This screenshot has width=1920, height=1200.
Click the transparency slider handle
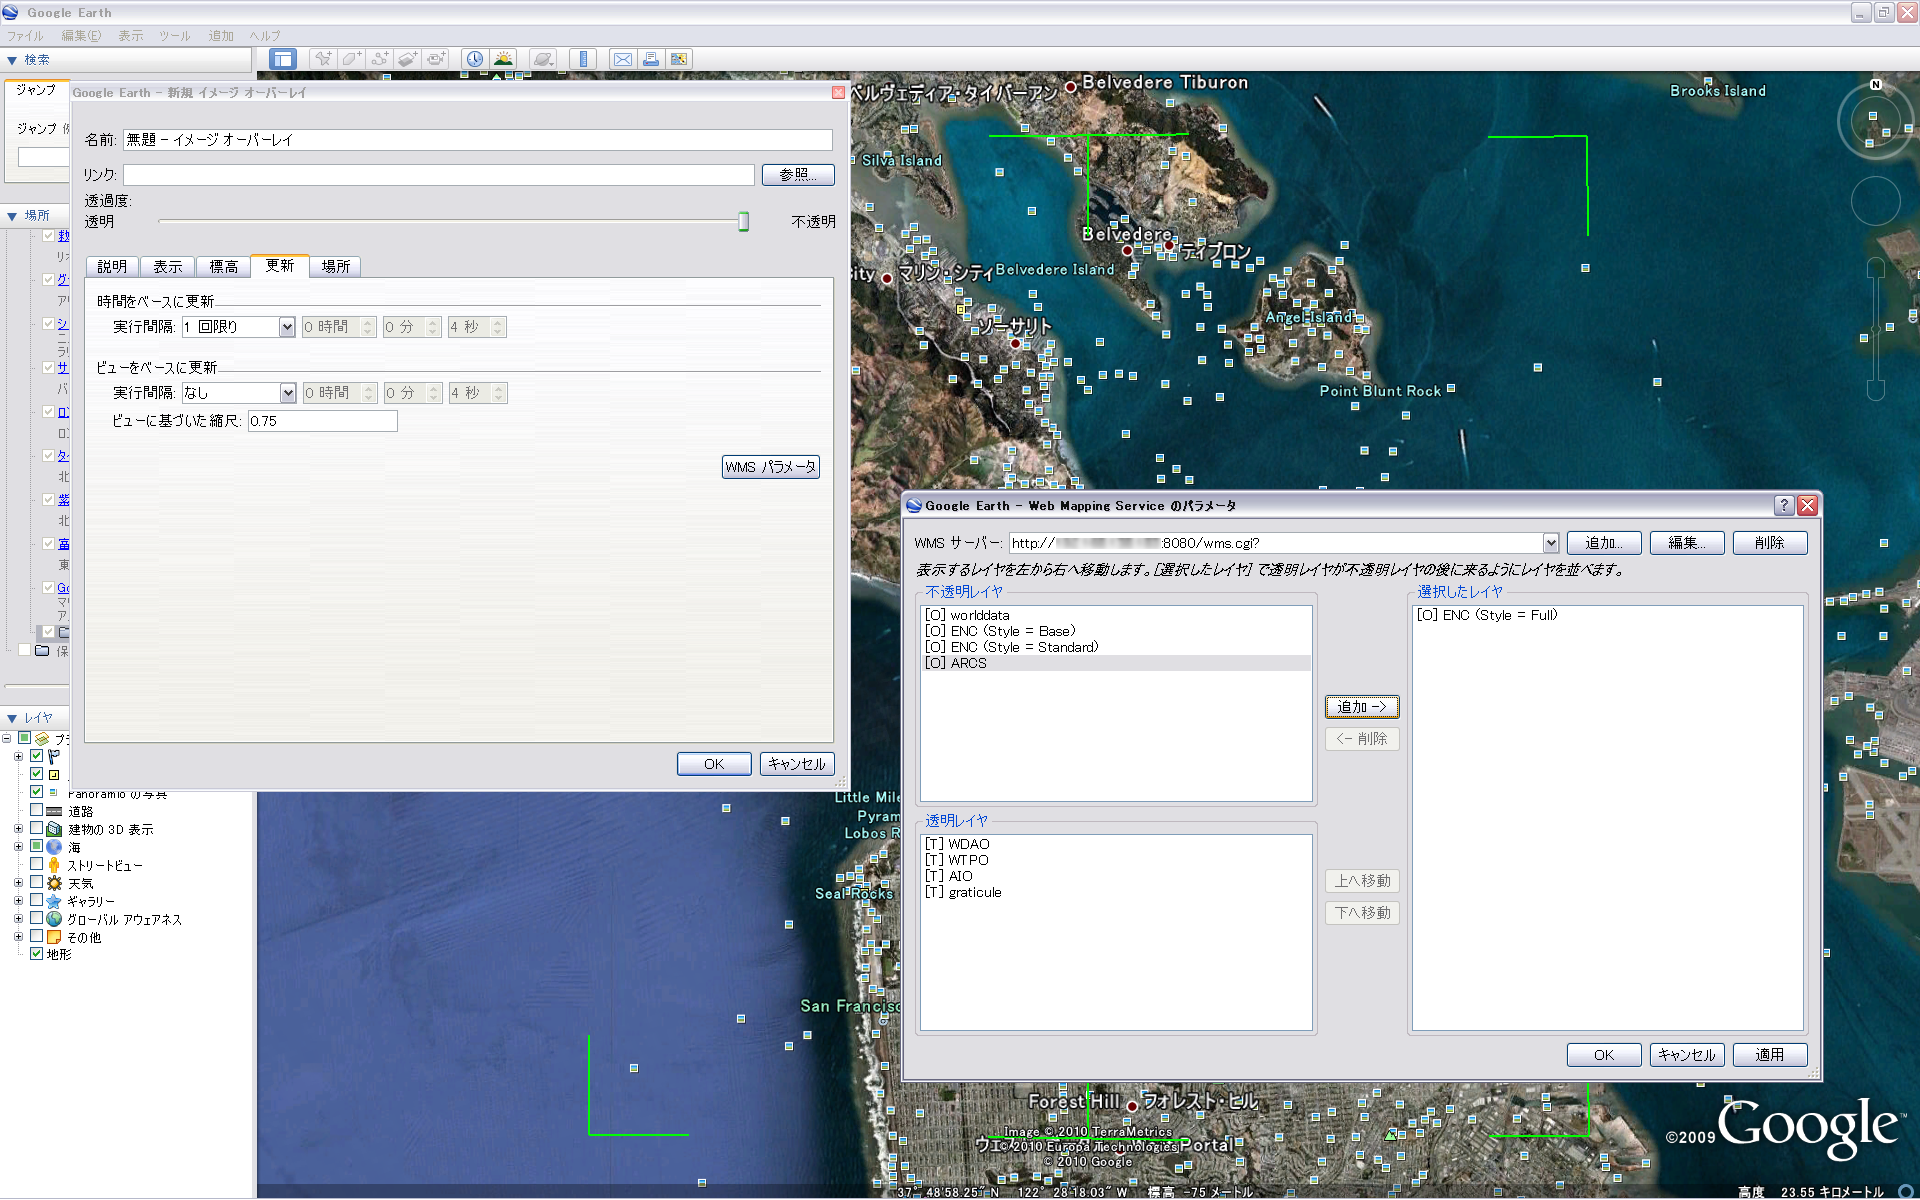743,222
